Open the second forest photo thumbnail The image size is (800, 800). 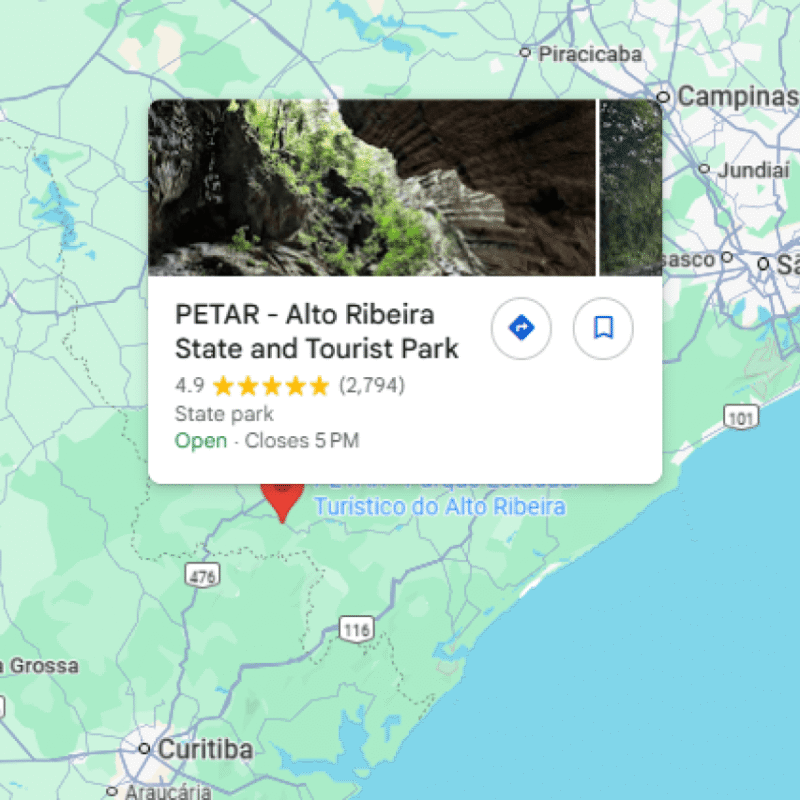[x=631, y=188]
